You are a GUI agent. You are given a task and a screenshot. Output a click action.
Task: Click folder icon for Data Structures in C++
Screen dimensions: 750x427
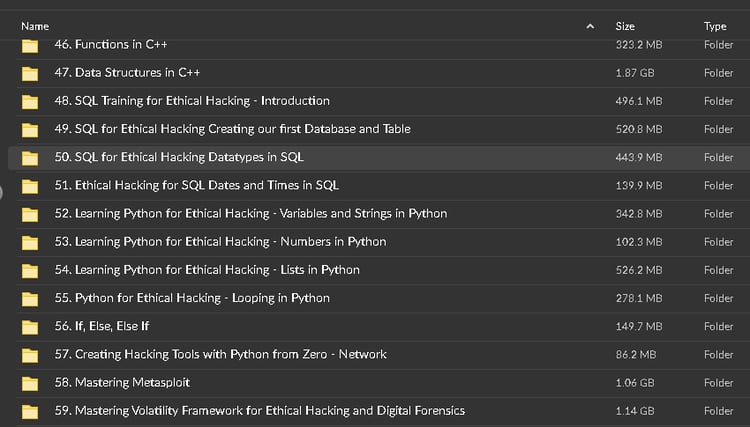30,73
